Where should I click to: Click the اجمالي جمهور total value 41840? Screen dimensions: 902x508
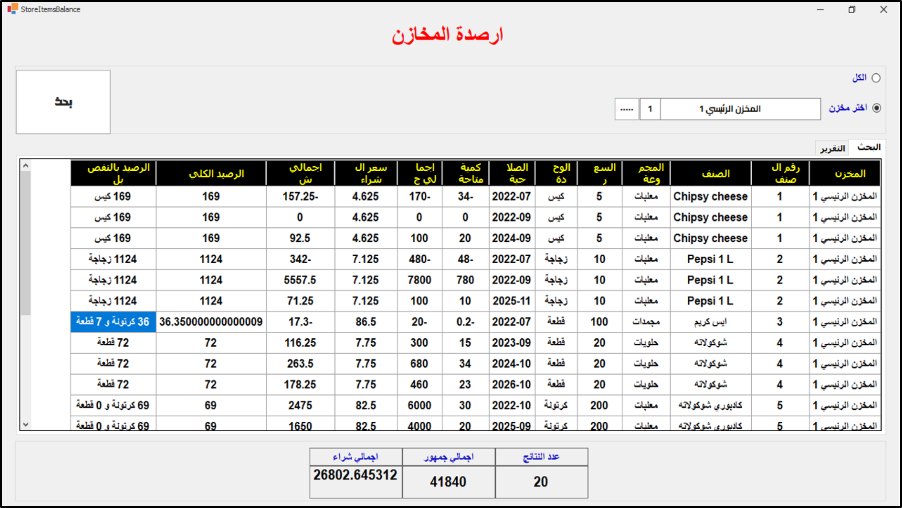pyautogui.click(x=449, y=480)
